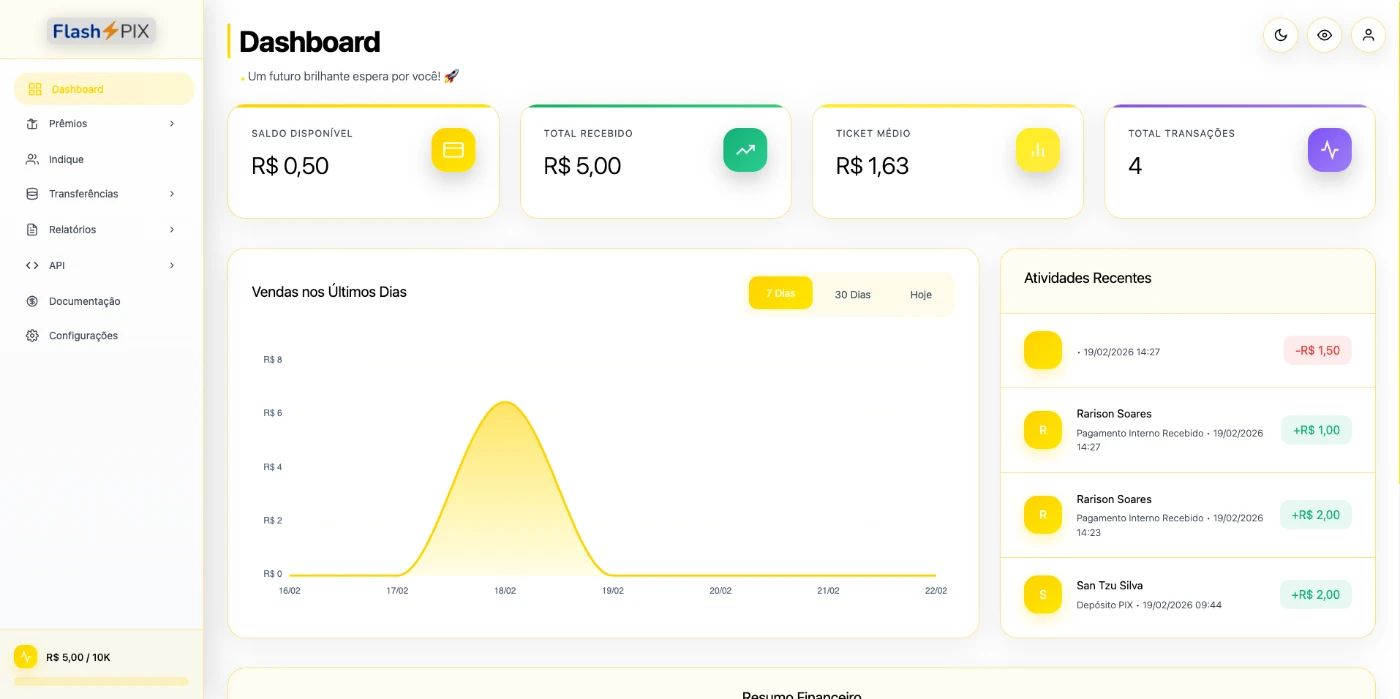The image size is (1400, 699).
Task: Open the -R$ 1,50 recent activity entry
Action: (1187, 351)
